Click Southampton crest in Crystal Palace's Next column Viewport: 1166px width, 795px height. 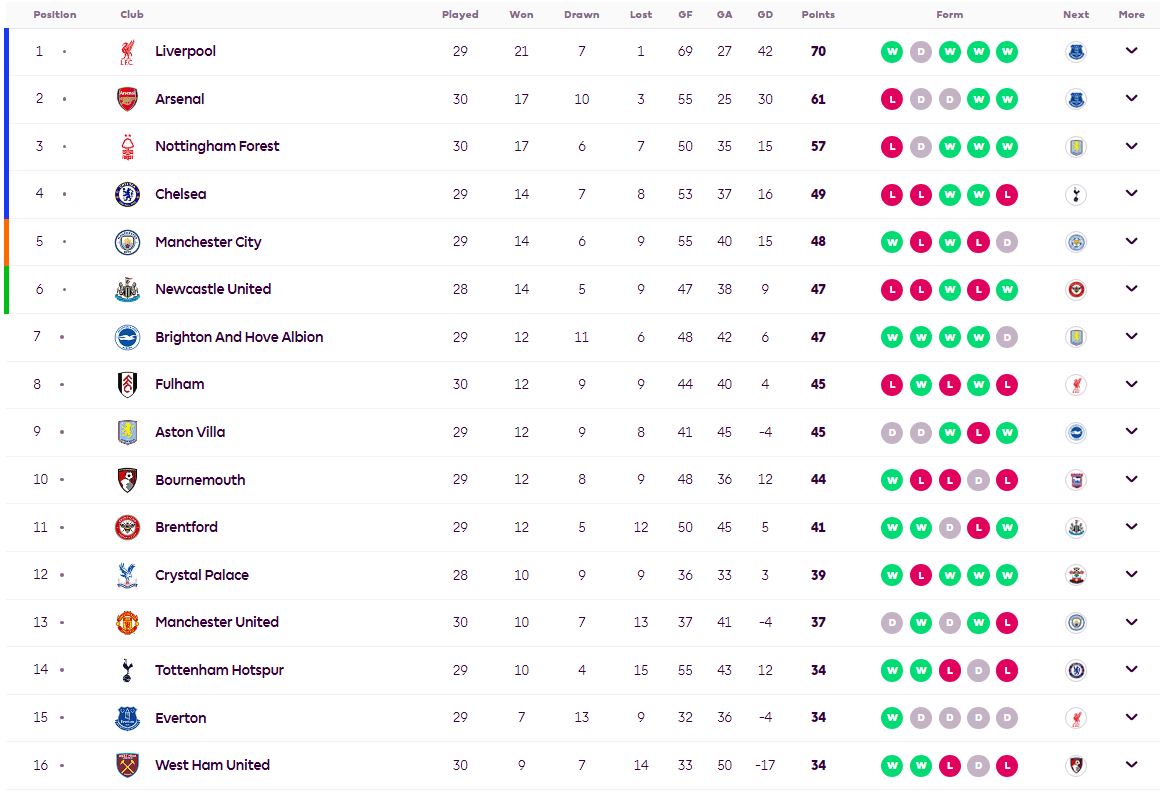coord(1076,575)
